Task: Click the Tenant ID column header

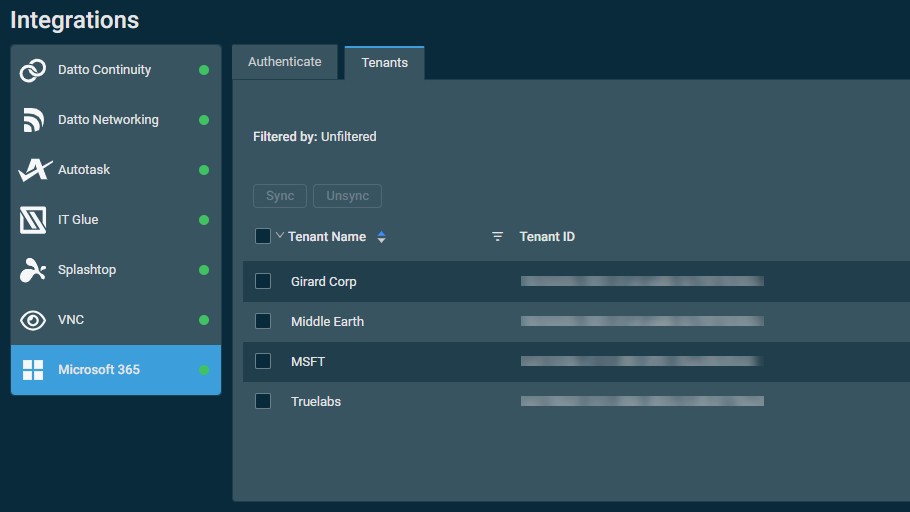Action: pyautogui.click(x=547, y=237)
